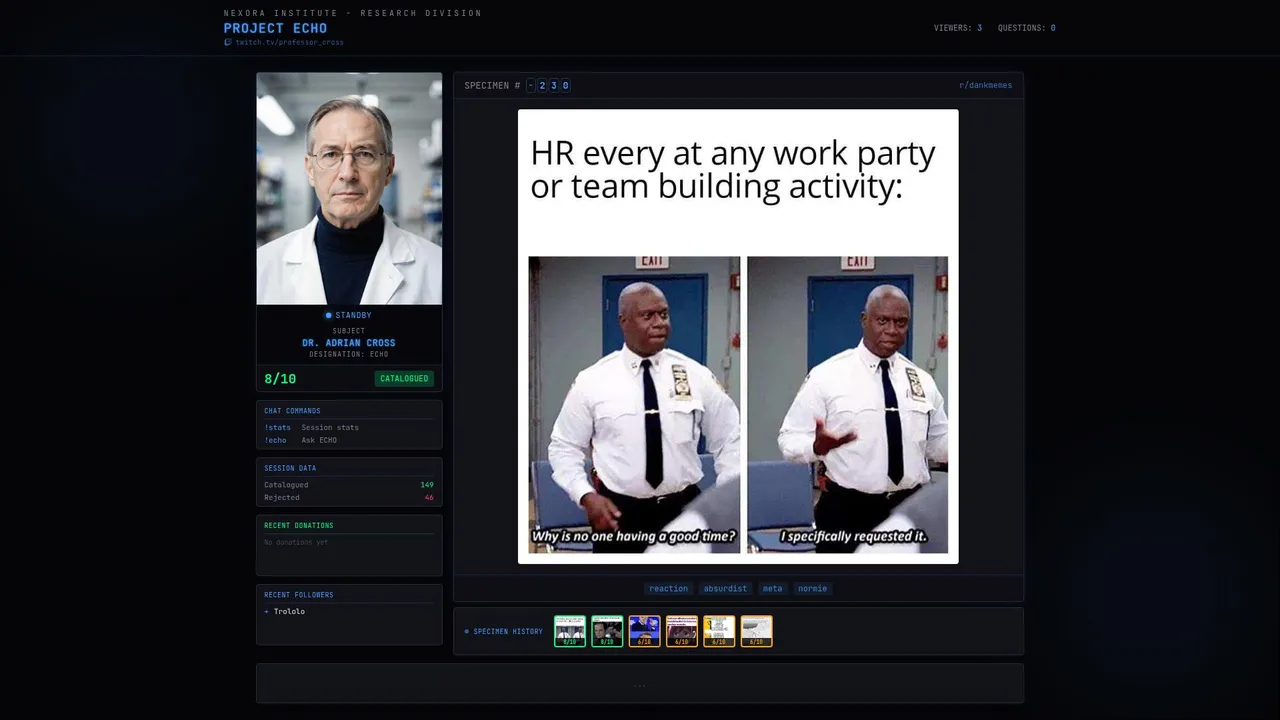Screen dimensions: 1280x720
Task: Click the !stats chat command
Action: [277, 427]
